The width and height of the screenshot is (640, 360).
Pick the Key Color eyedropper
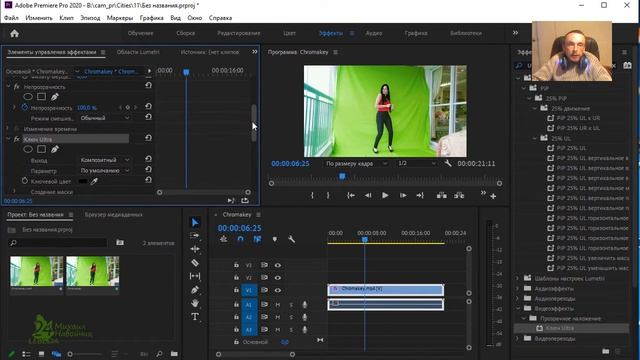pyautogui.click(x=94, y=181)
